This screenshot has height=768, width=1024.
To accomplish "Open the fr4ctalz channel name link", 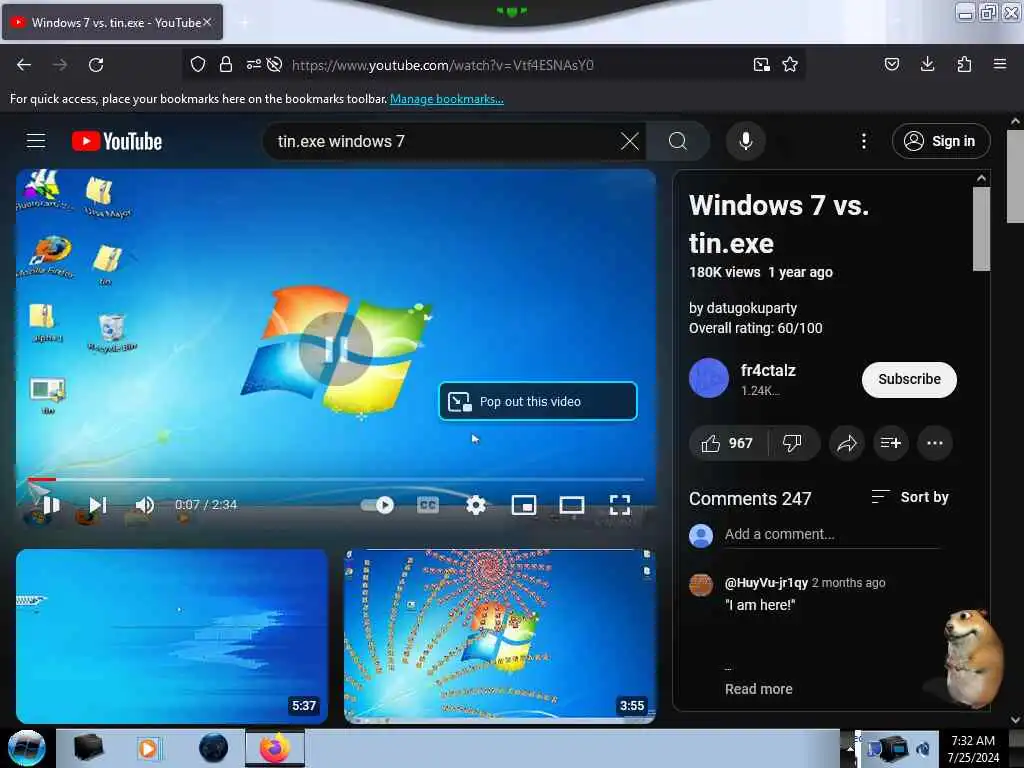I will [768, 370].
